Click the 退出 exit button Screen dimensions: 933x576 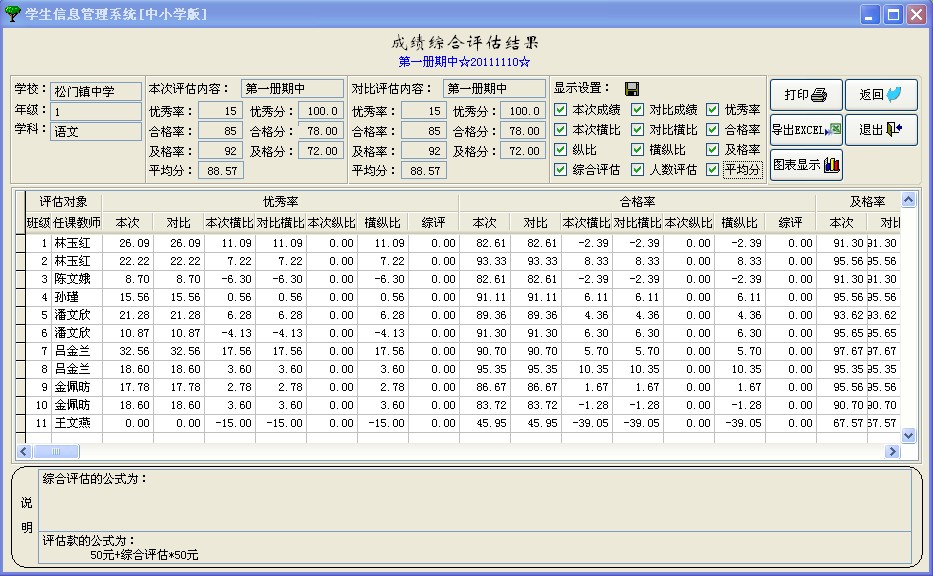click(x=881, y=130)
